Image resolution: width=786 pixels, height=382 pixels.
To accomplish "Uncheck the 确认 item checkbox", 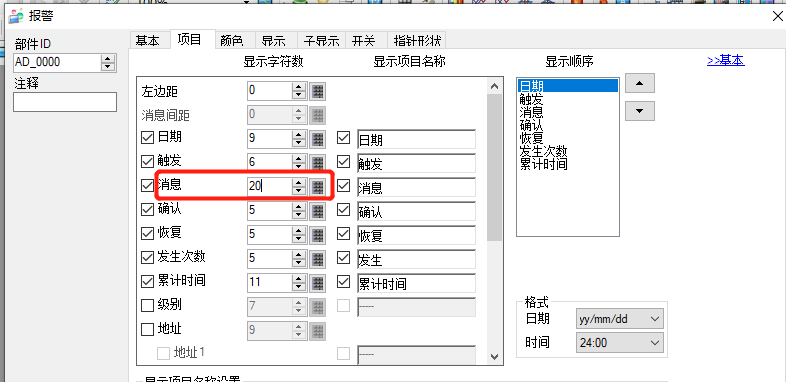I will pos(147,210).
